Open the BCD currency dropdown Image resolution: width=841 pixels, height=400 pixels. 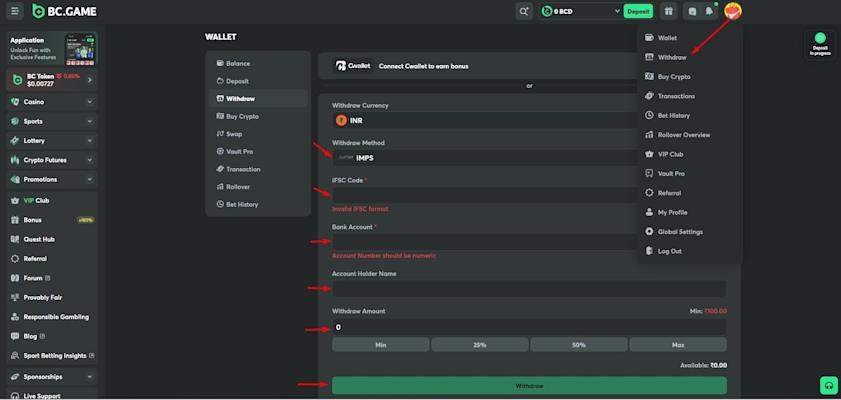click(580, 11)
